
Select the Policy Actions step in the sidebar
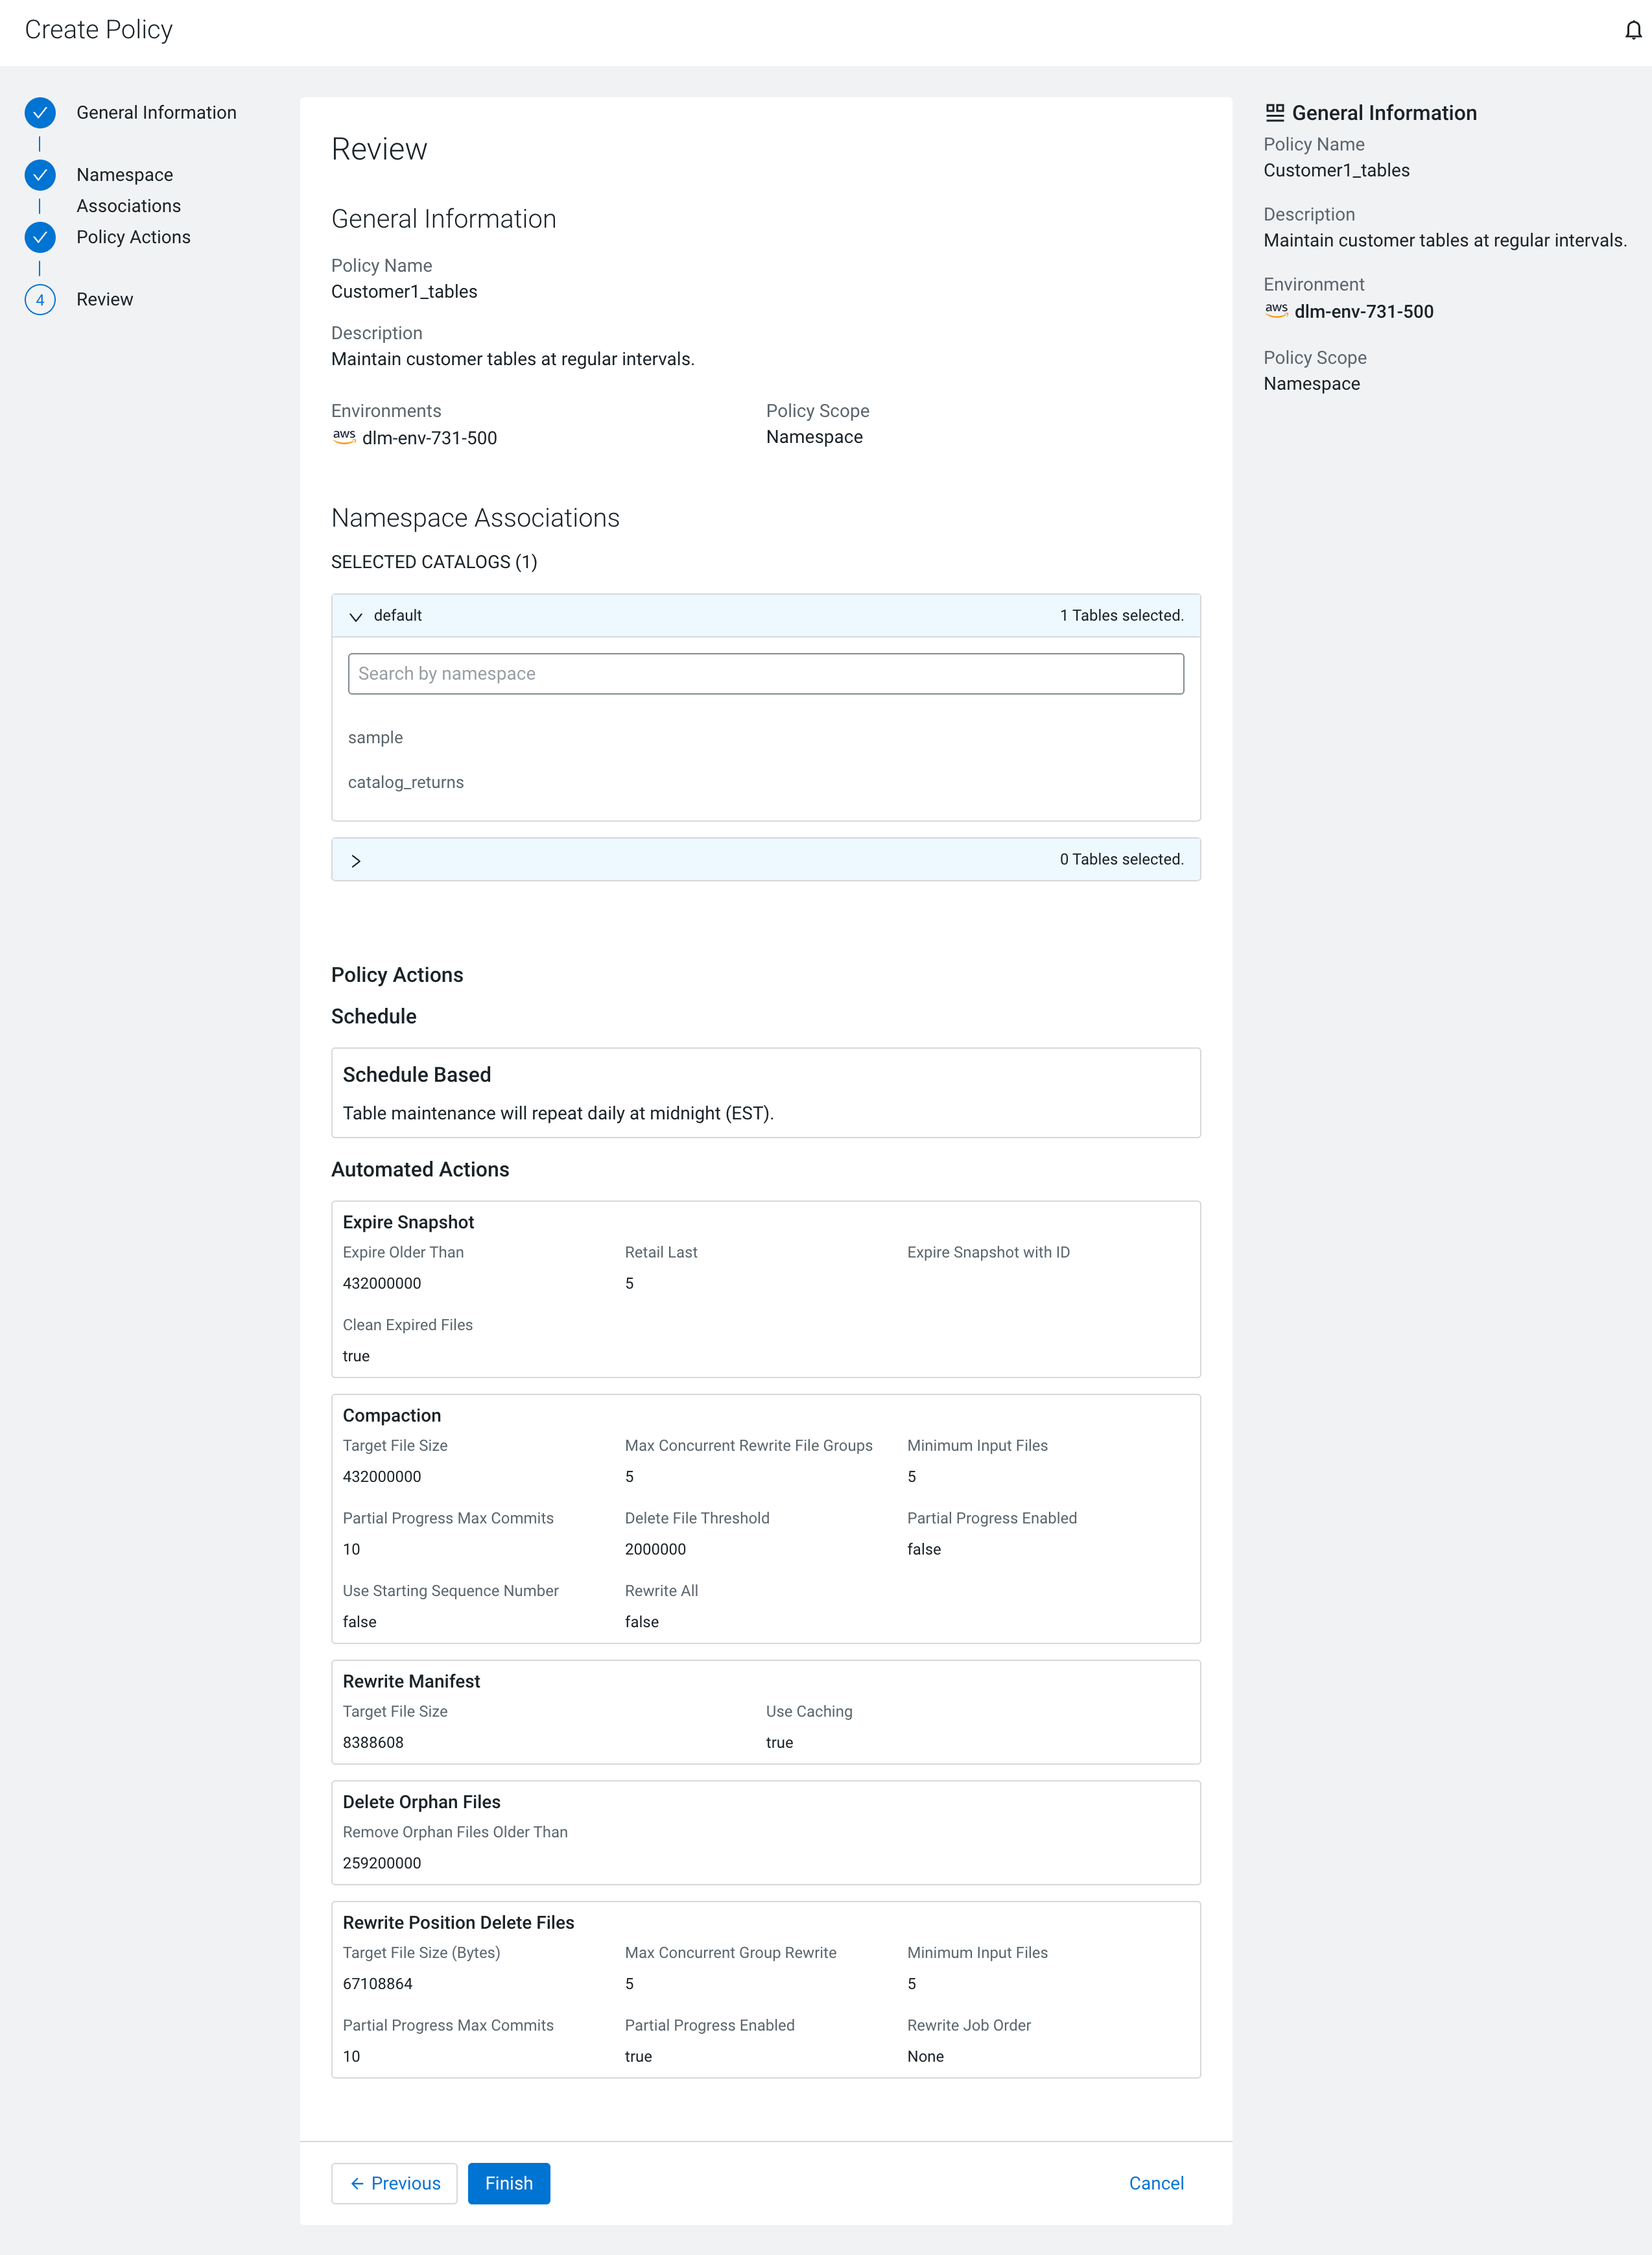pyautogui.click(x=133, y=237)
